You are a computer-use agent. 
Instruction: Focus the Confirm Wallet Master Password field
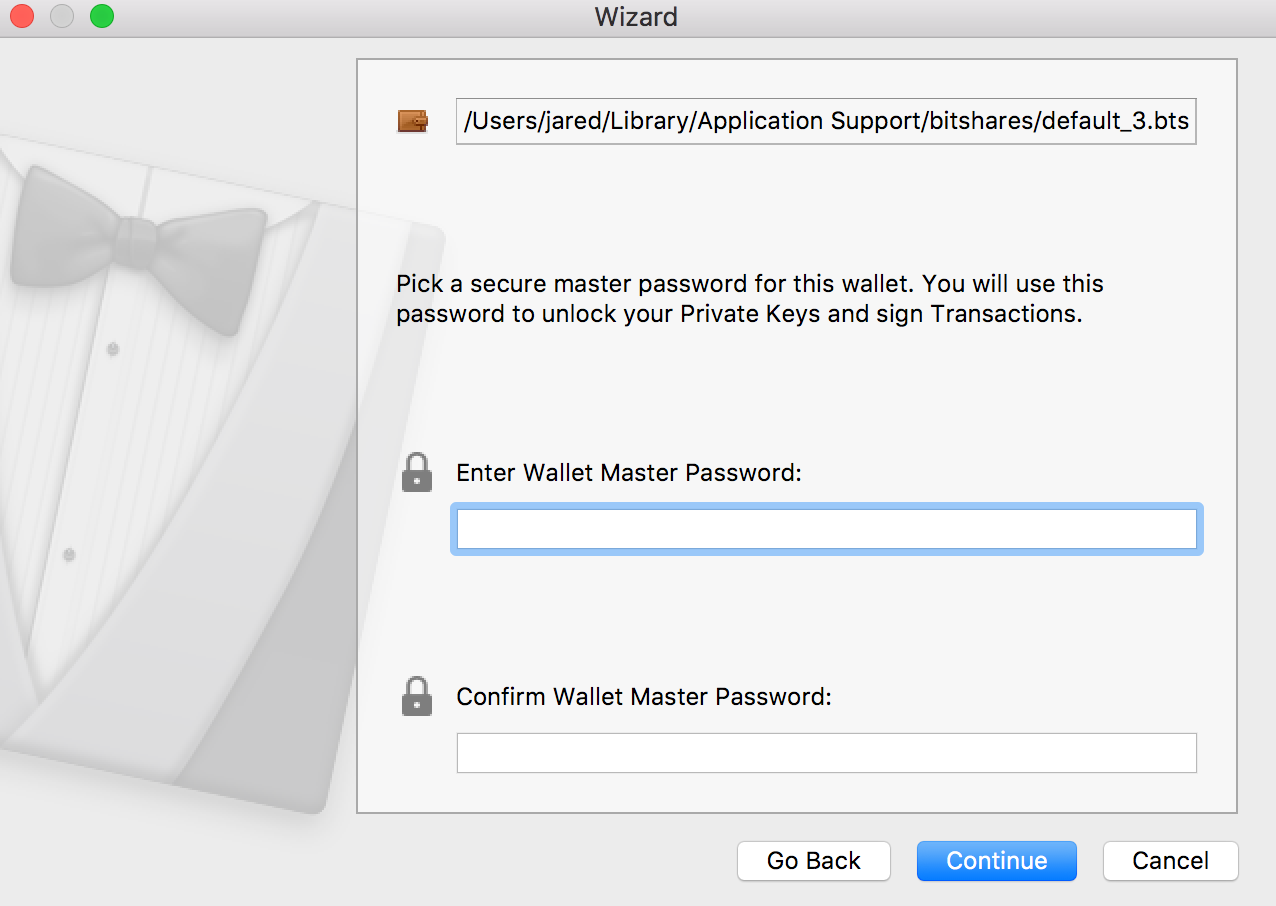pyautogui.click(x=826, y=753)
